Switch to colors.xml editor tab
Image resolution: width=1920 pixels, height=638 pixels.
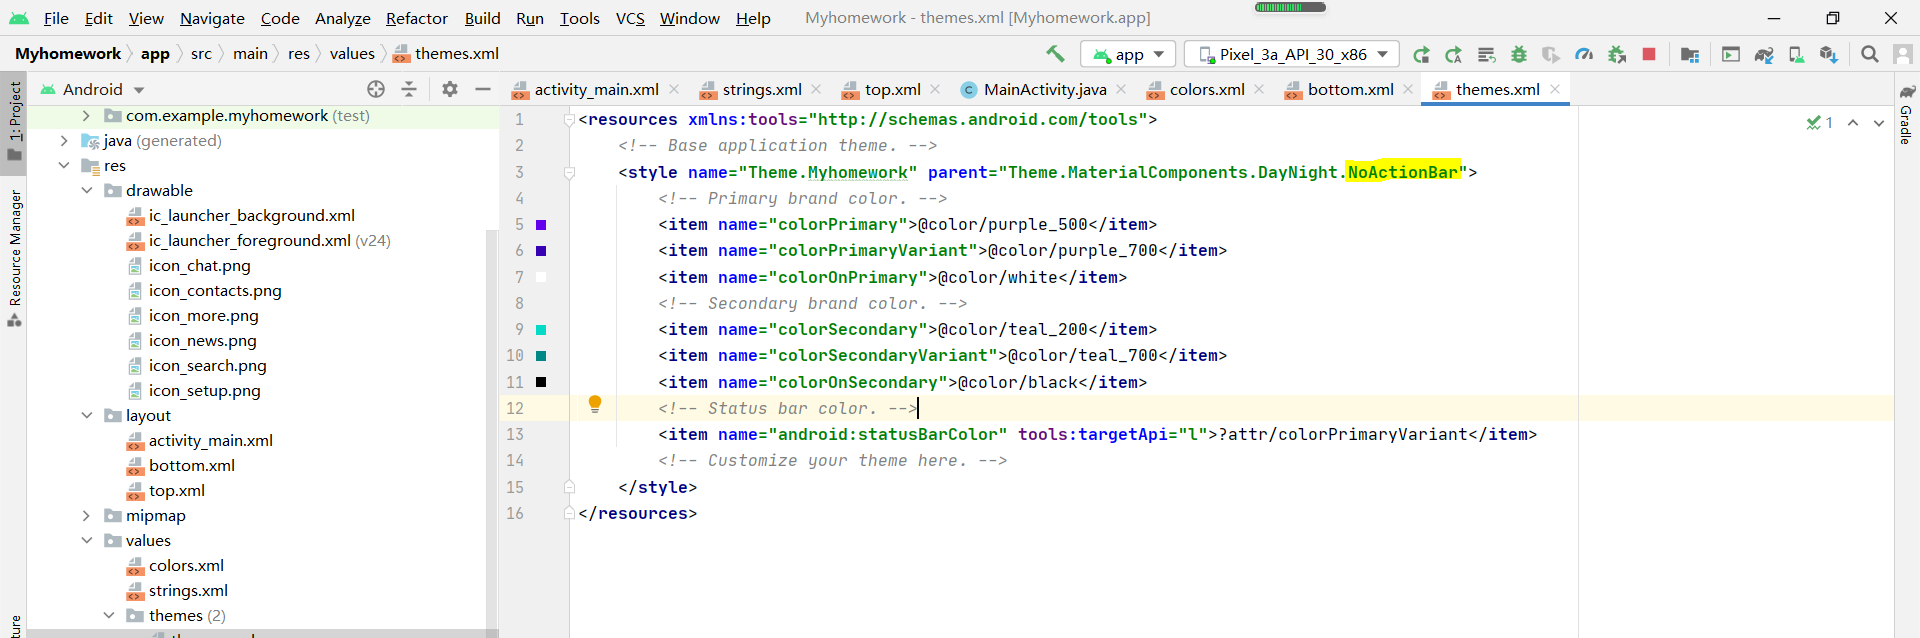1207,90
